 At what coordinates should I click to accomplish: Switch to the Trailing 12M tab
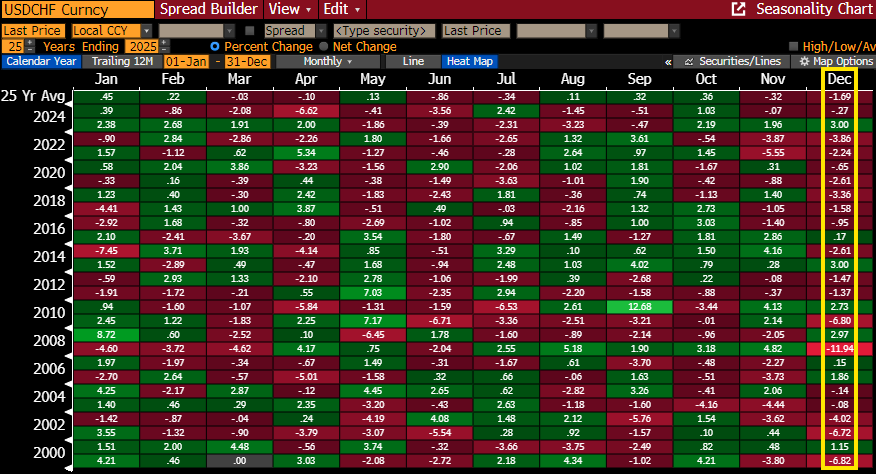(120, 61)
